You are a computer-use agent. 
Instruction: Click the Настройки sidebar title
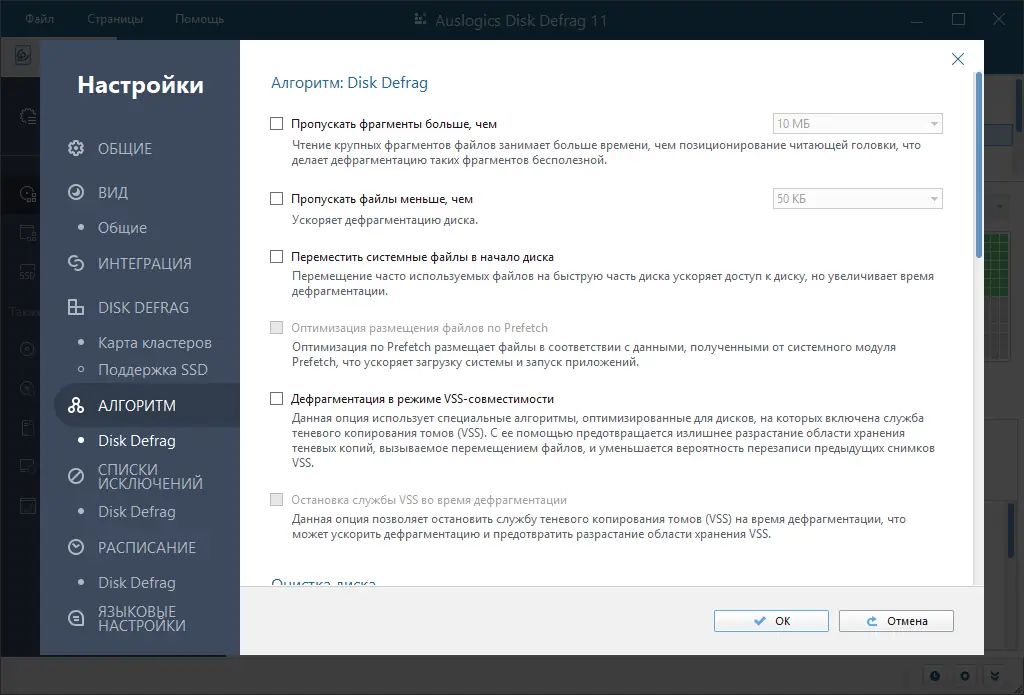click(x=140, y=85)
